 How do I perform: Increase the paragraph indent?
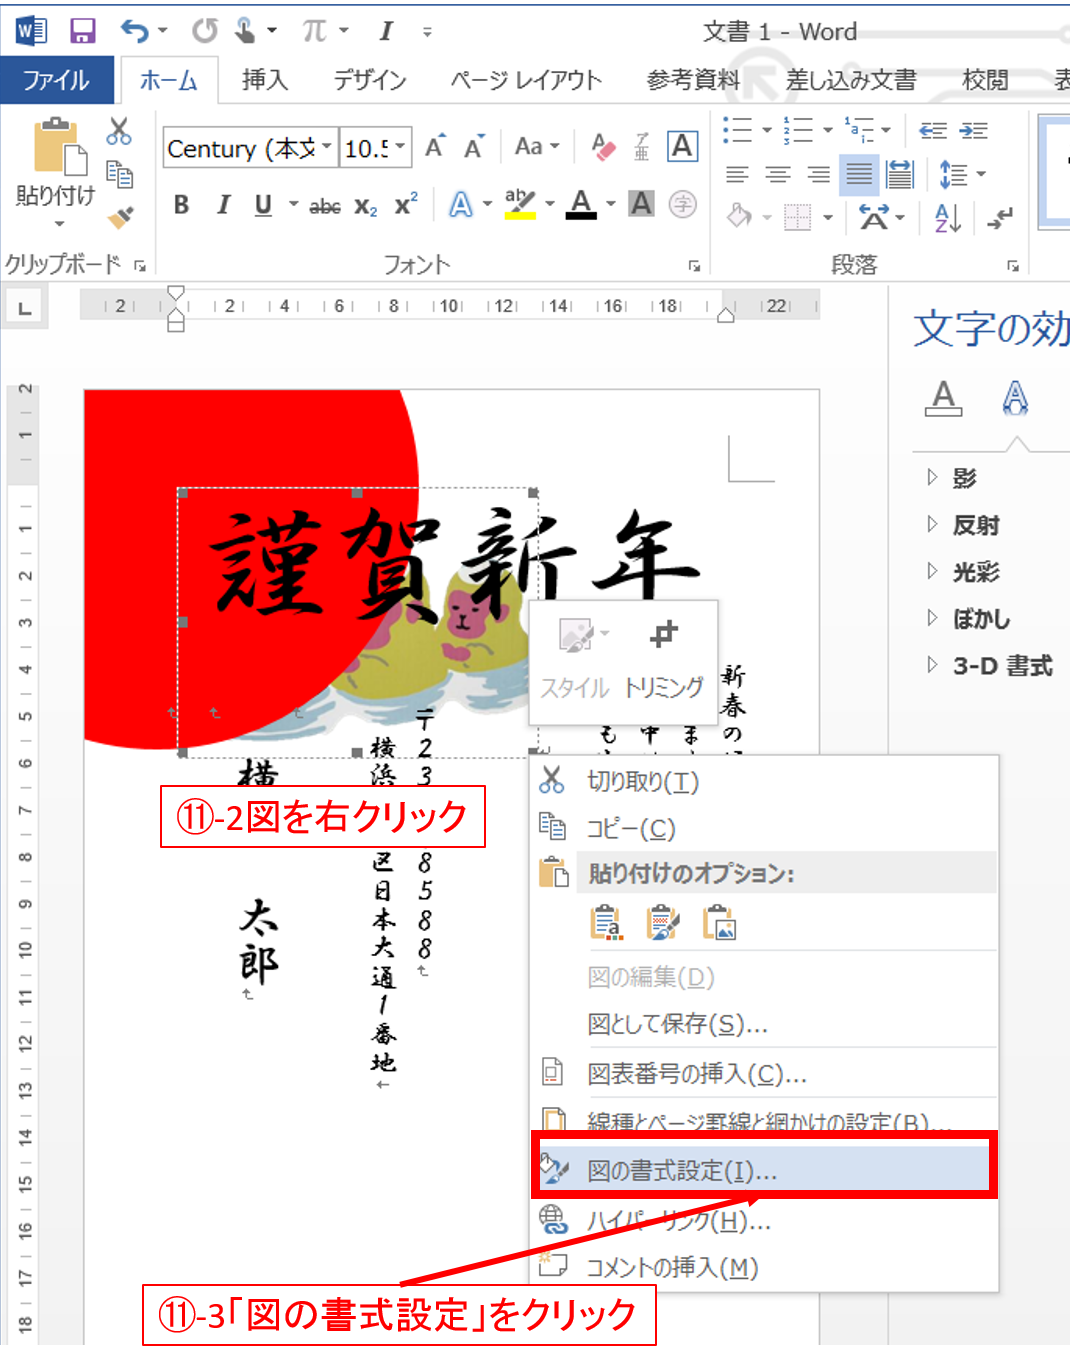tap(974, 130)
